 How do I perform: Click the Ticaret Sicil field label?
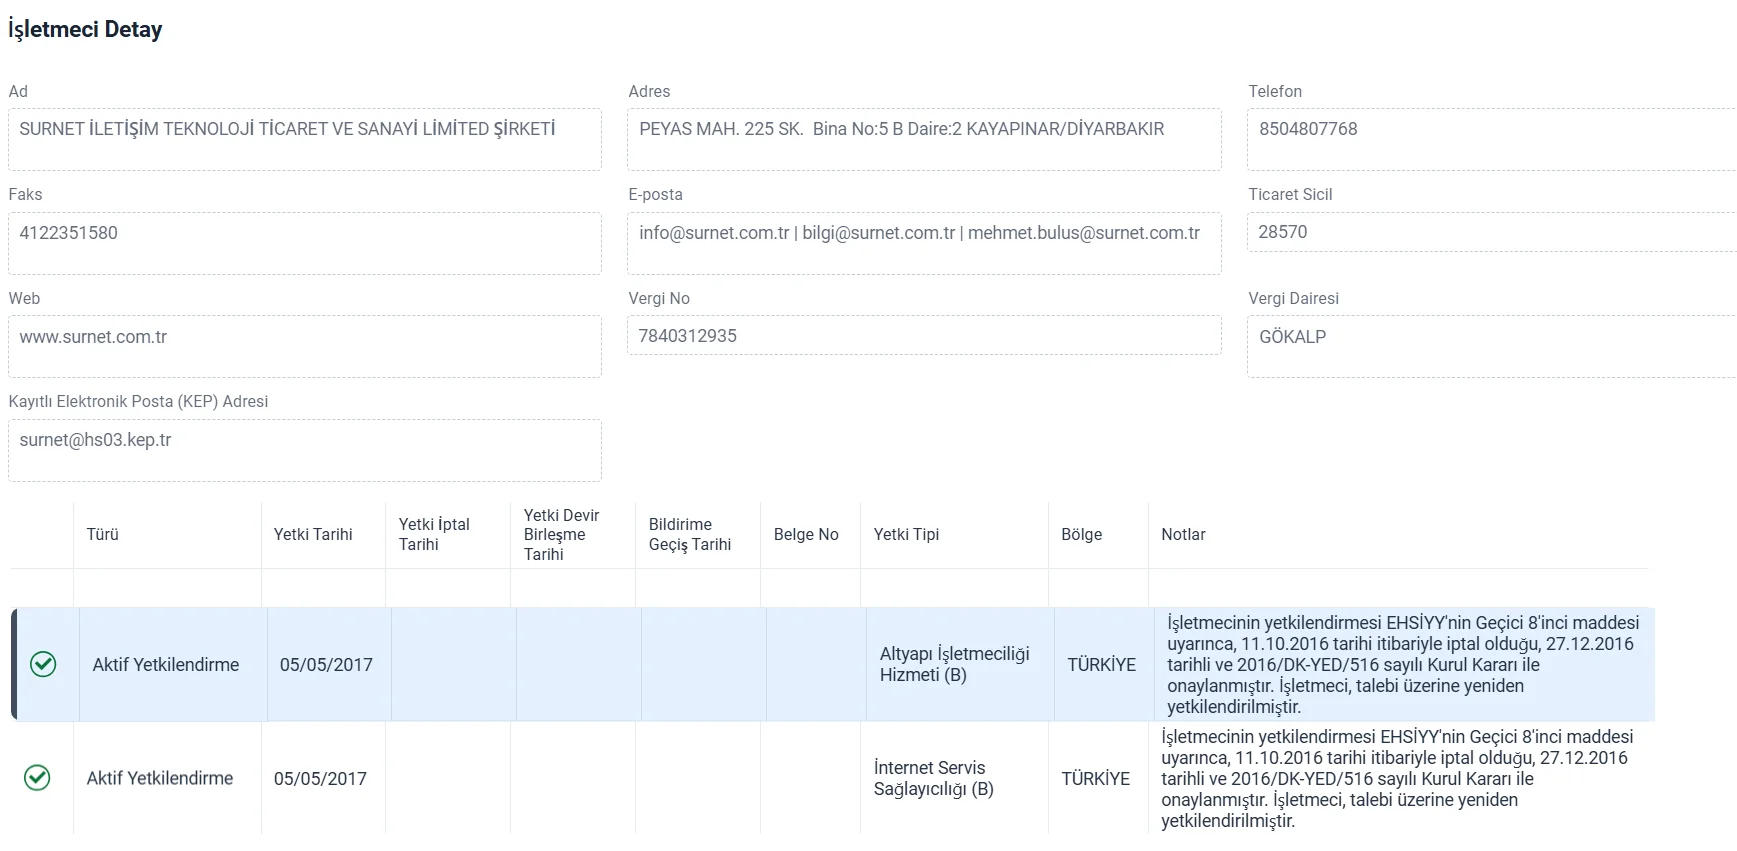pos(1290,194)
